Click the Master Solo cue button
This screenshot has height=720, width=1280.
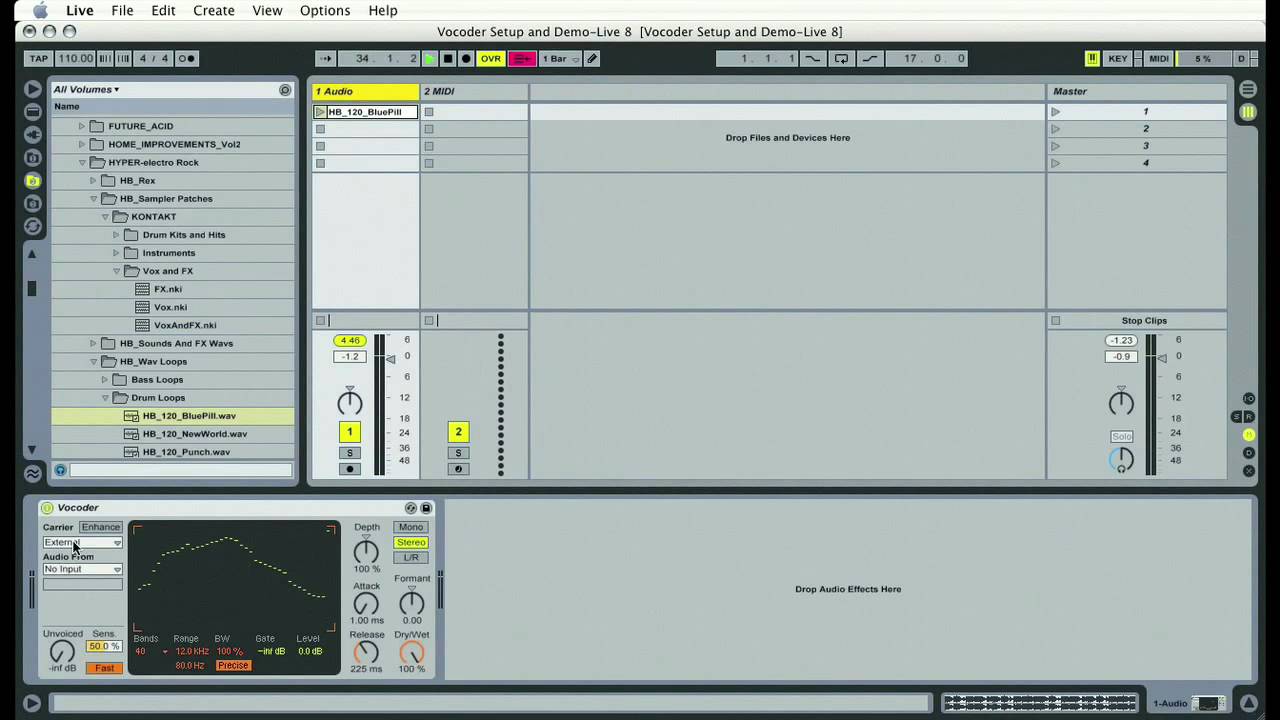[x=1121, y=437]
